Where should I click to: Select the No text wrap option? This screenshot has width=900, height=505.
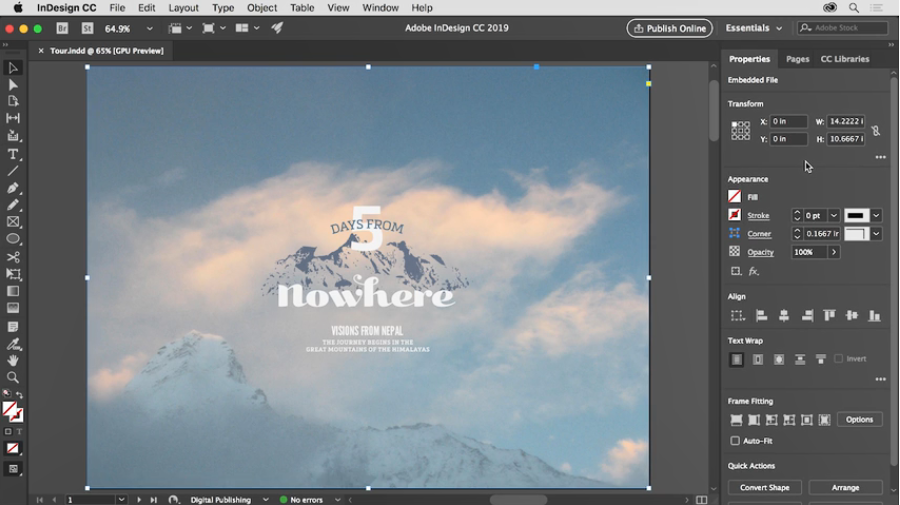tap(737, 359)
